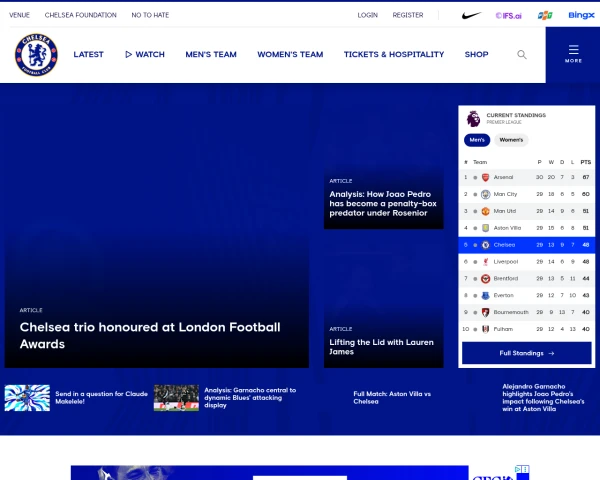This screenshot has height=480, width=600.
Task: Click the Chelsea team name in highlighted row
Action: pyautogui.click(x=504, y=245)
